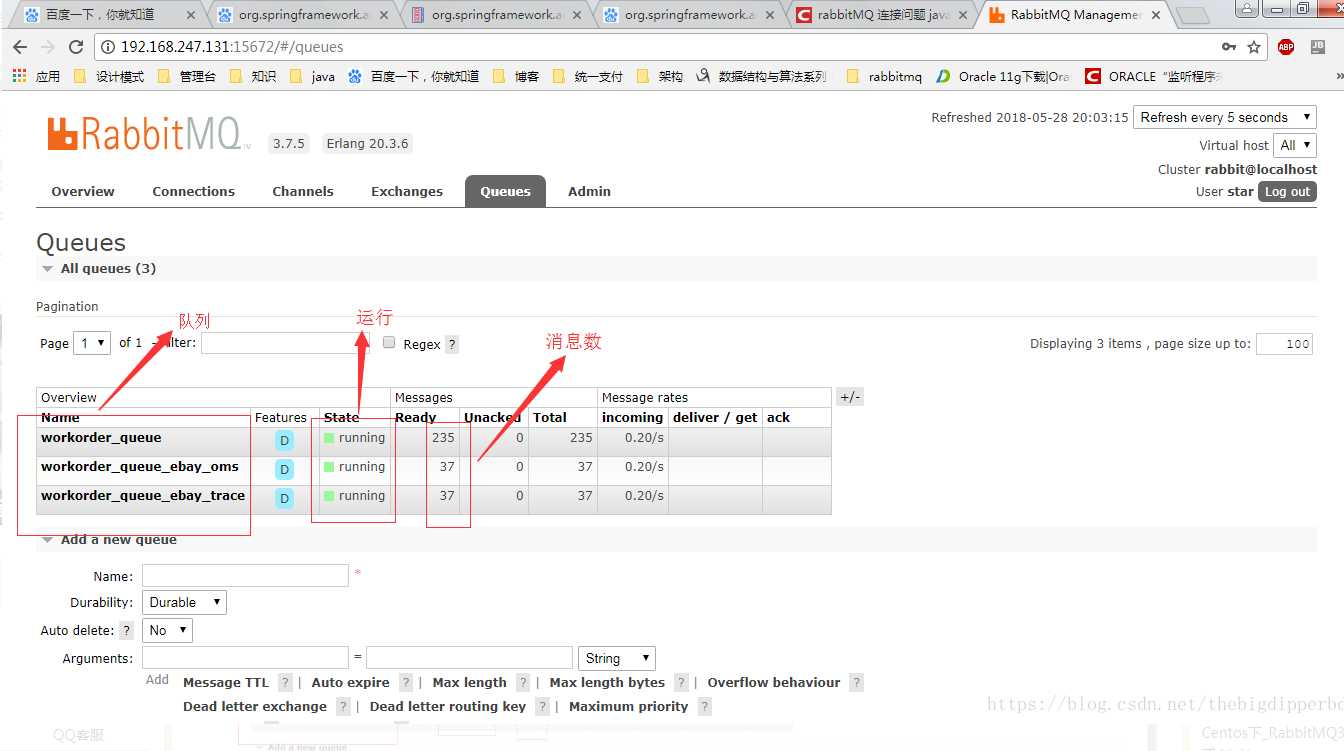Click the Max length bytes link
The height and width of the screenshot is (751, 1344).
pos(607,683)
